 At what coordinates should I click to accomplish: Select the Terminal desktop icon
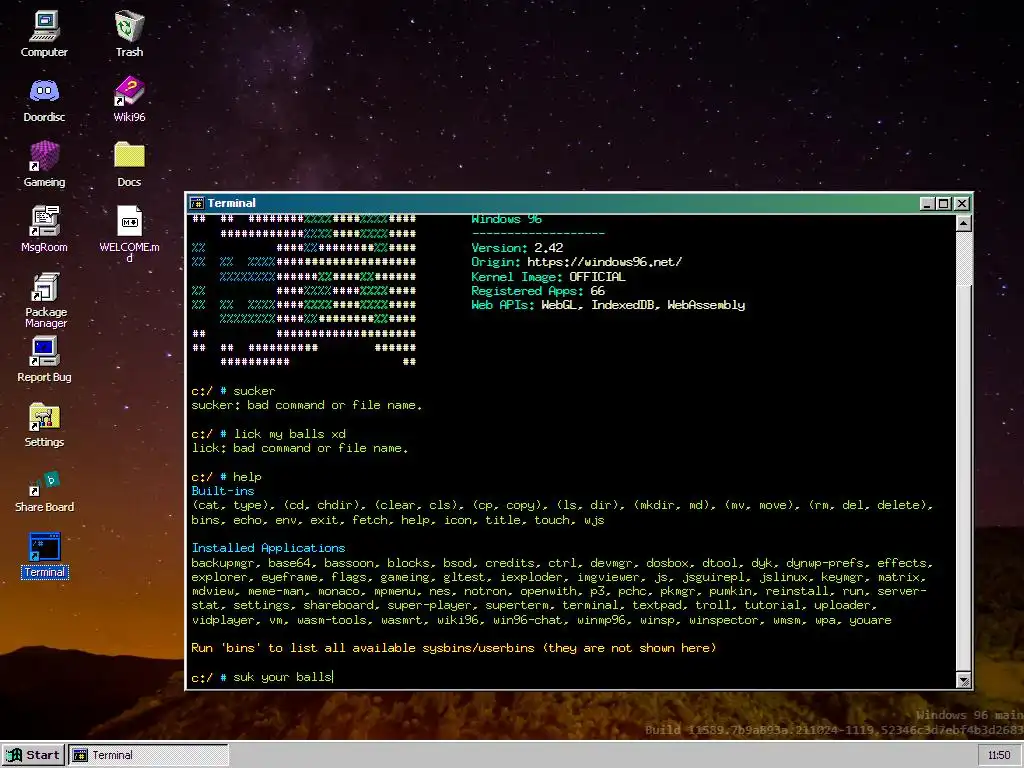click(44, 556)
